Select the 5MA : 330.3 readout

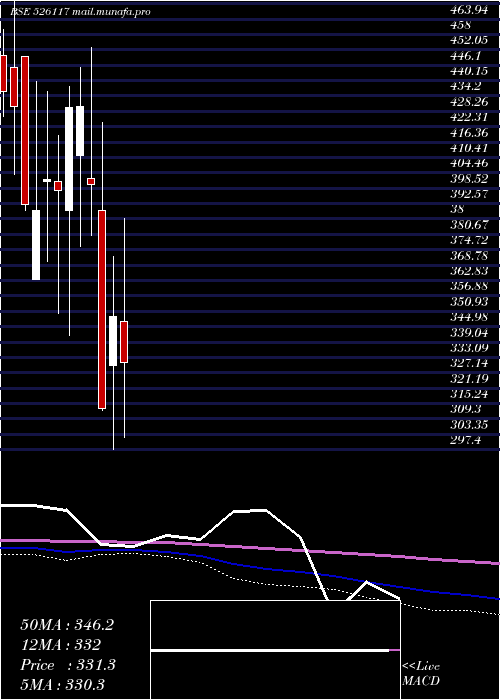[x=62, y=684]
